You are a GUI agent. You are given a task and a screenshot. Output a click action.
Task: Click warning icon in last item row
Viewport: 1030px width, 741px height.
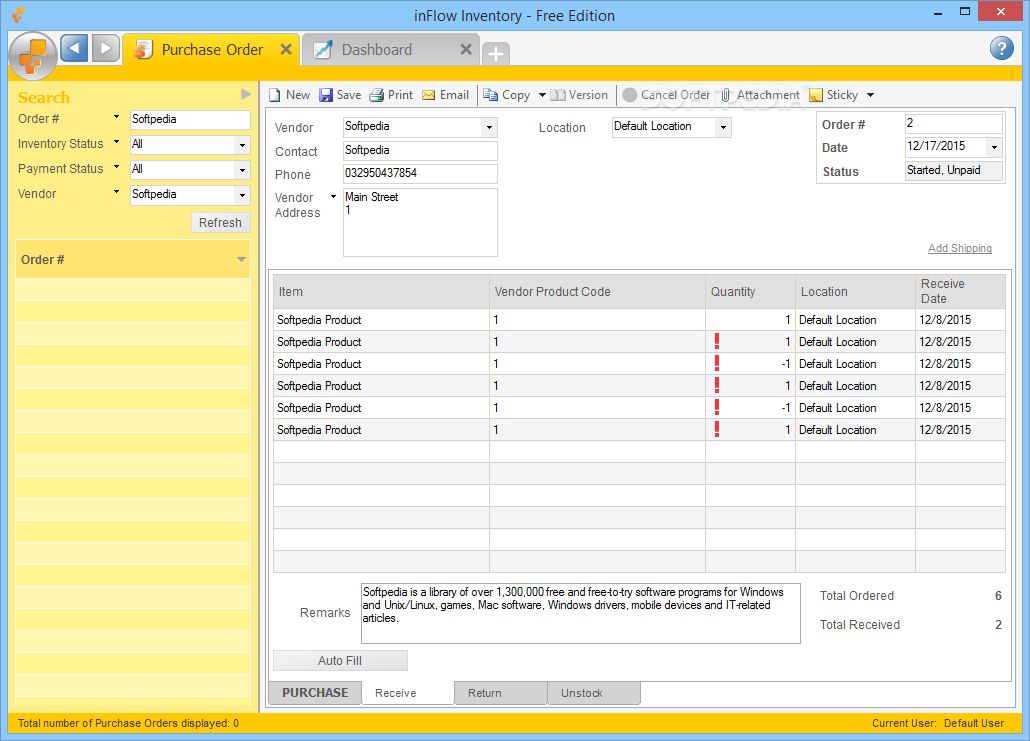pos(717,429)
